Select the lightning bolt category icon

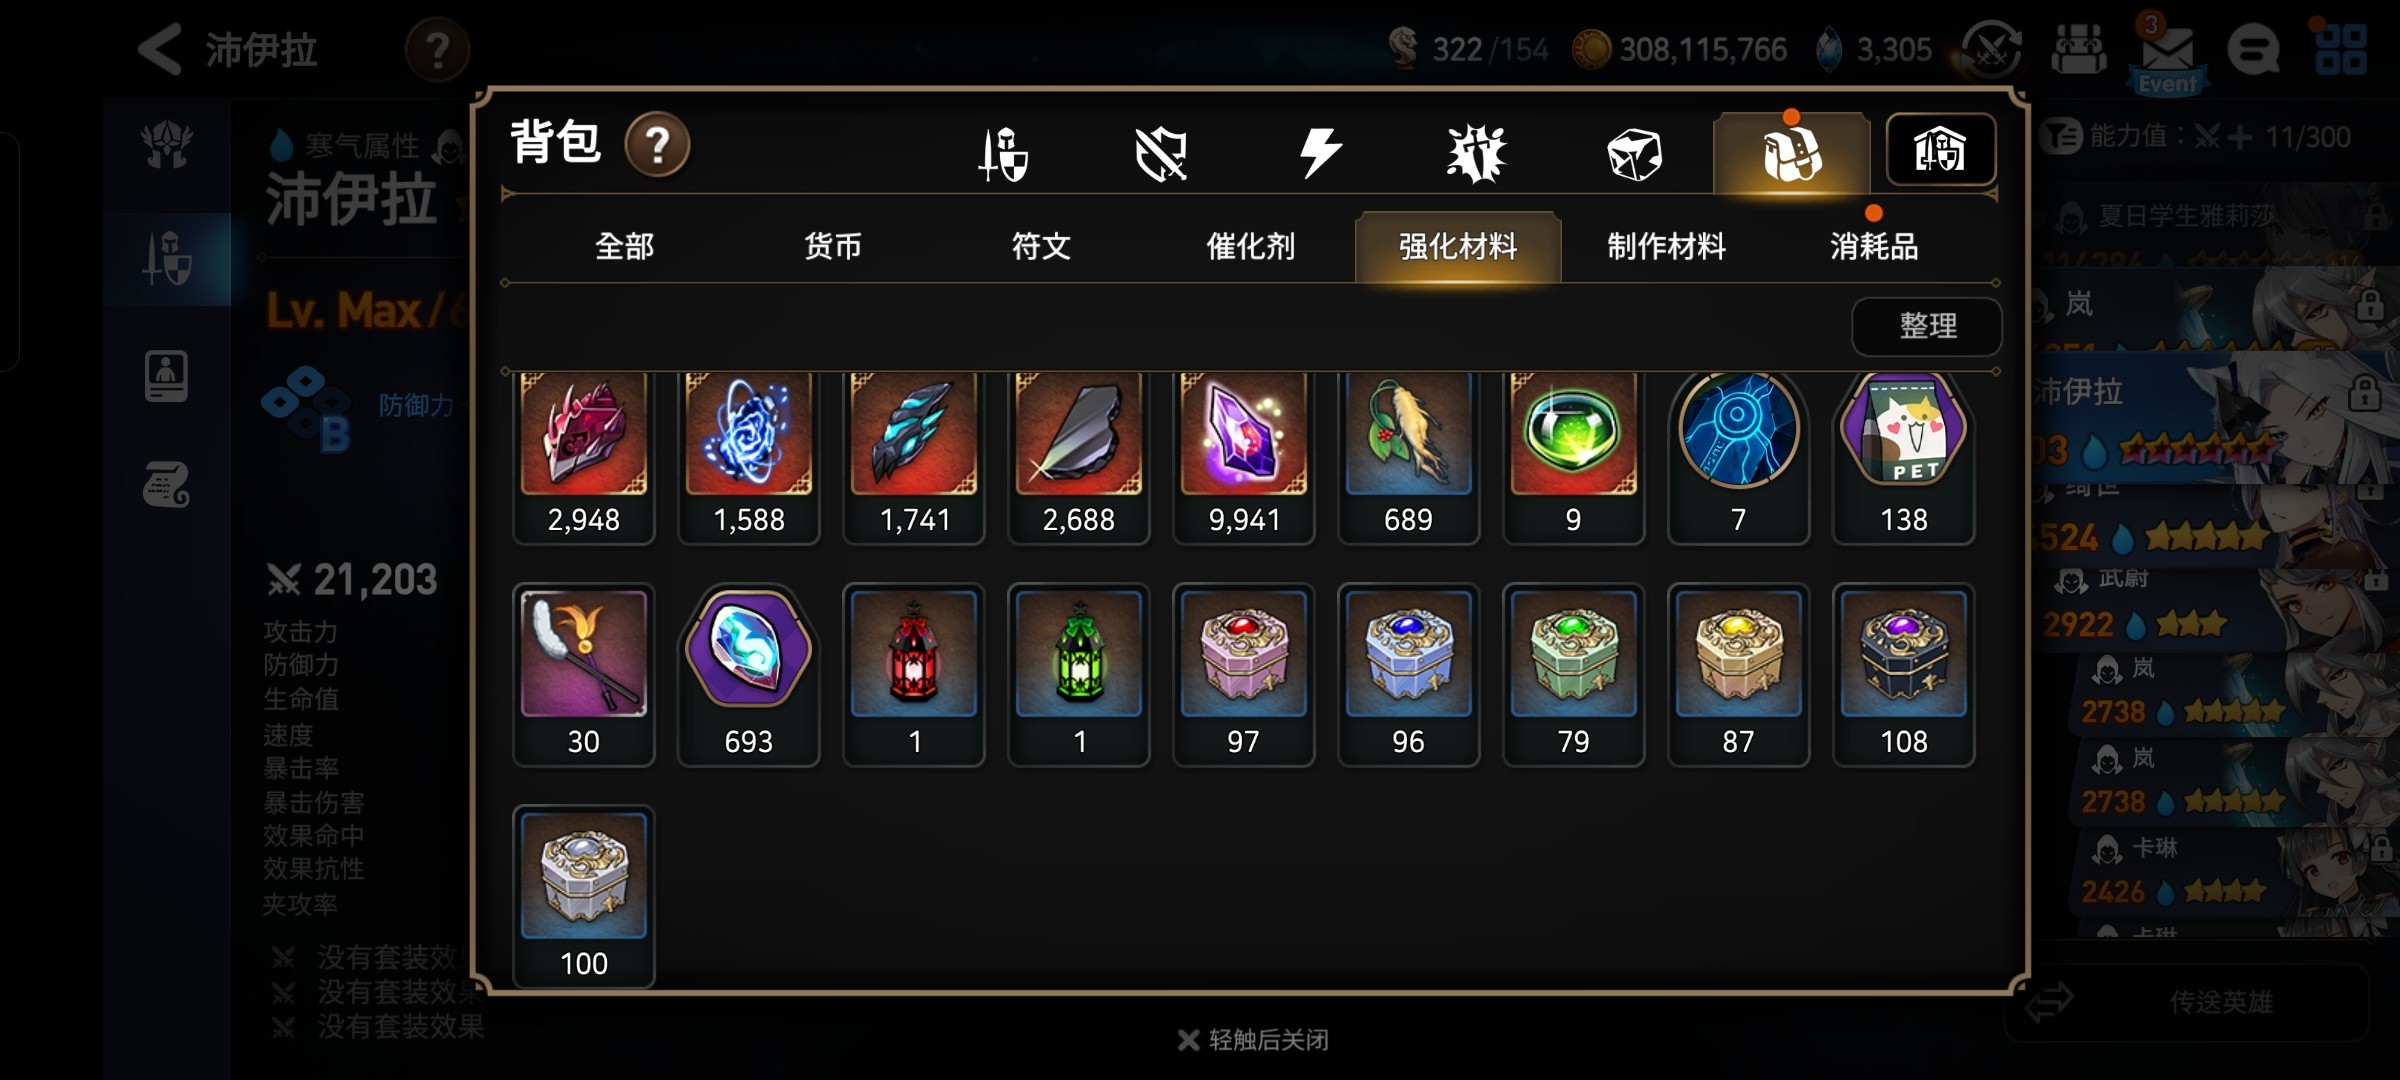[x=1319, y=154]
